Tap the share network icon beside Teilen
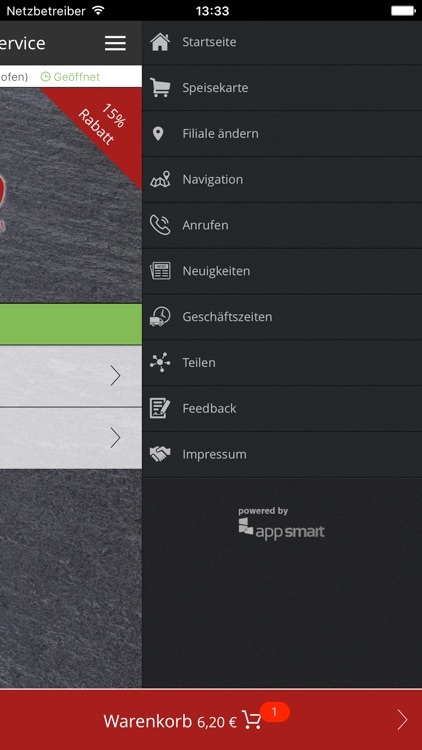The width and height of the screenshot is (422, 750). 160,362
